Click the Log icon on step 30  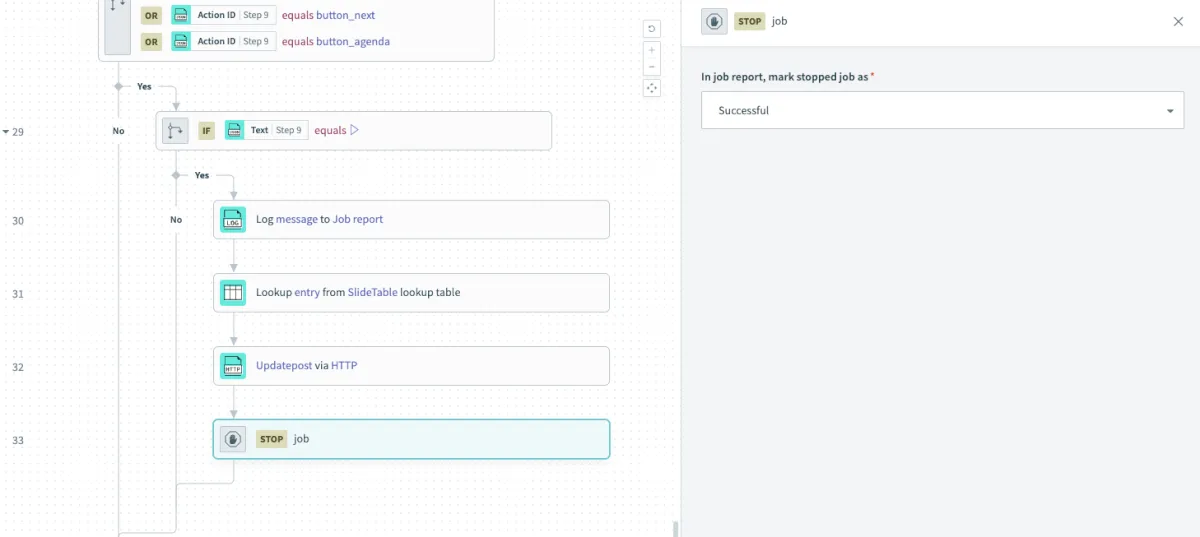click(x=233, y=220)
